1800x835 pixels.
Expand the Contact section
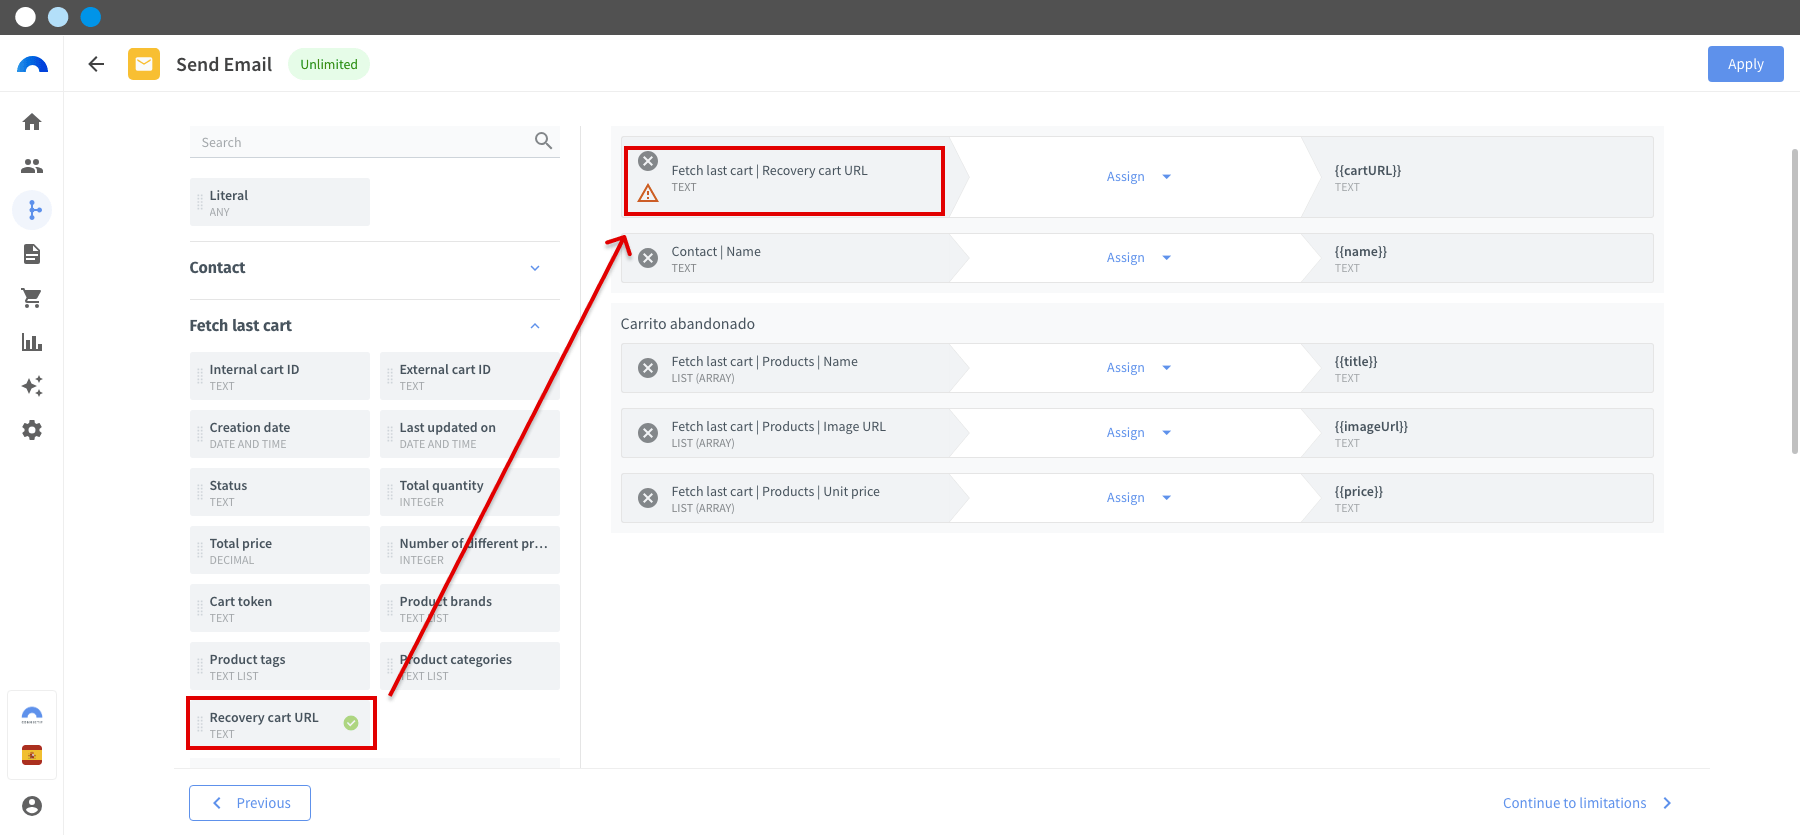click(x=535, y=268)
